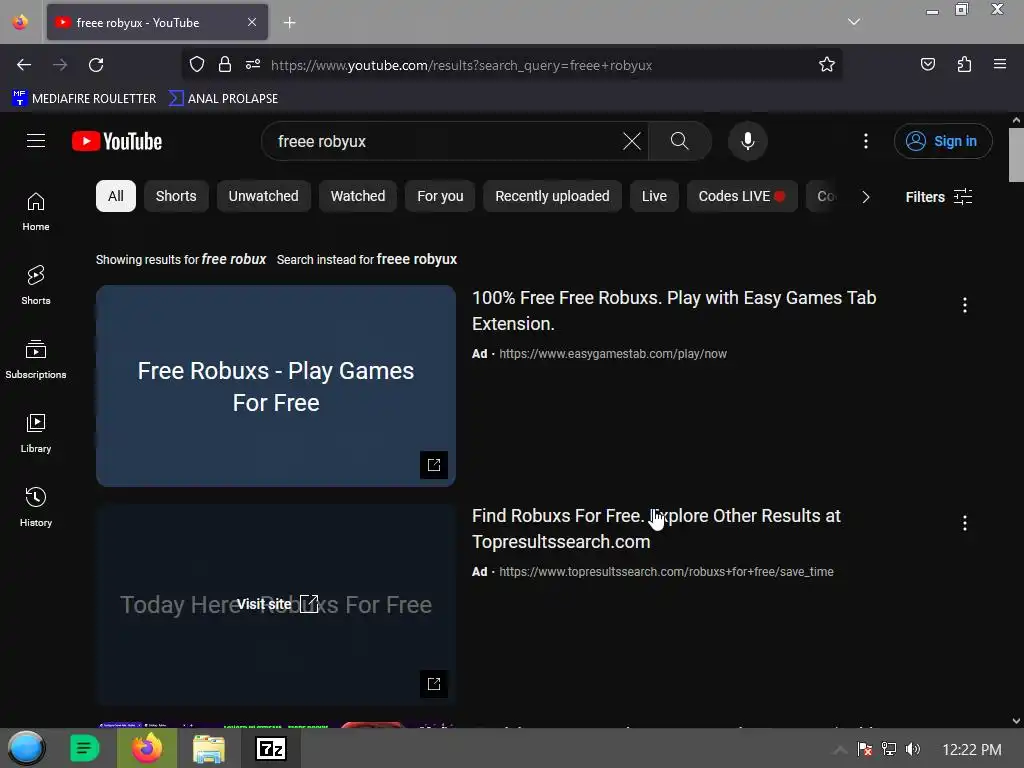Save to Pocket using the Pocket icon
The height and width of the screenshot is (768, 1024).
[x=927, y=64]
